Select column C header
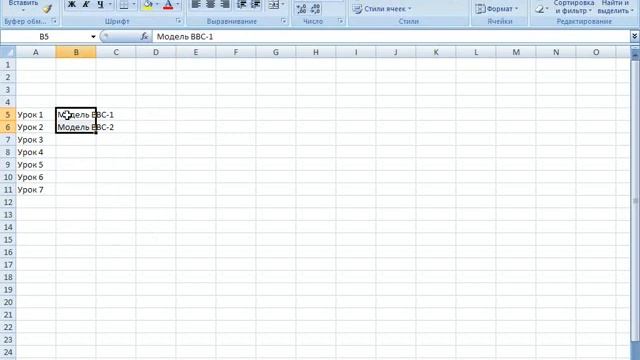Screen dimensions: 640x360 coord(116,52)
